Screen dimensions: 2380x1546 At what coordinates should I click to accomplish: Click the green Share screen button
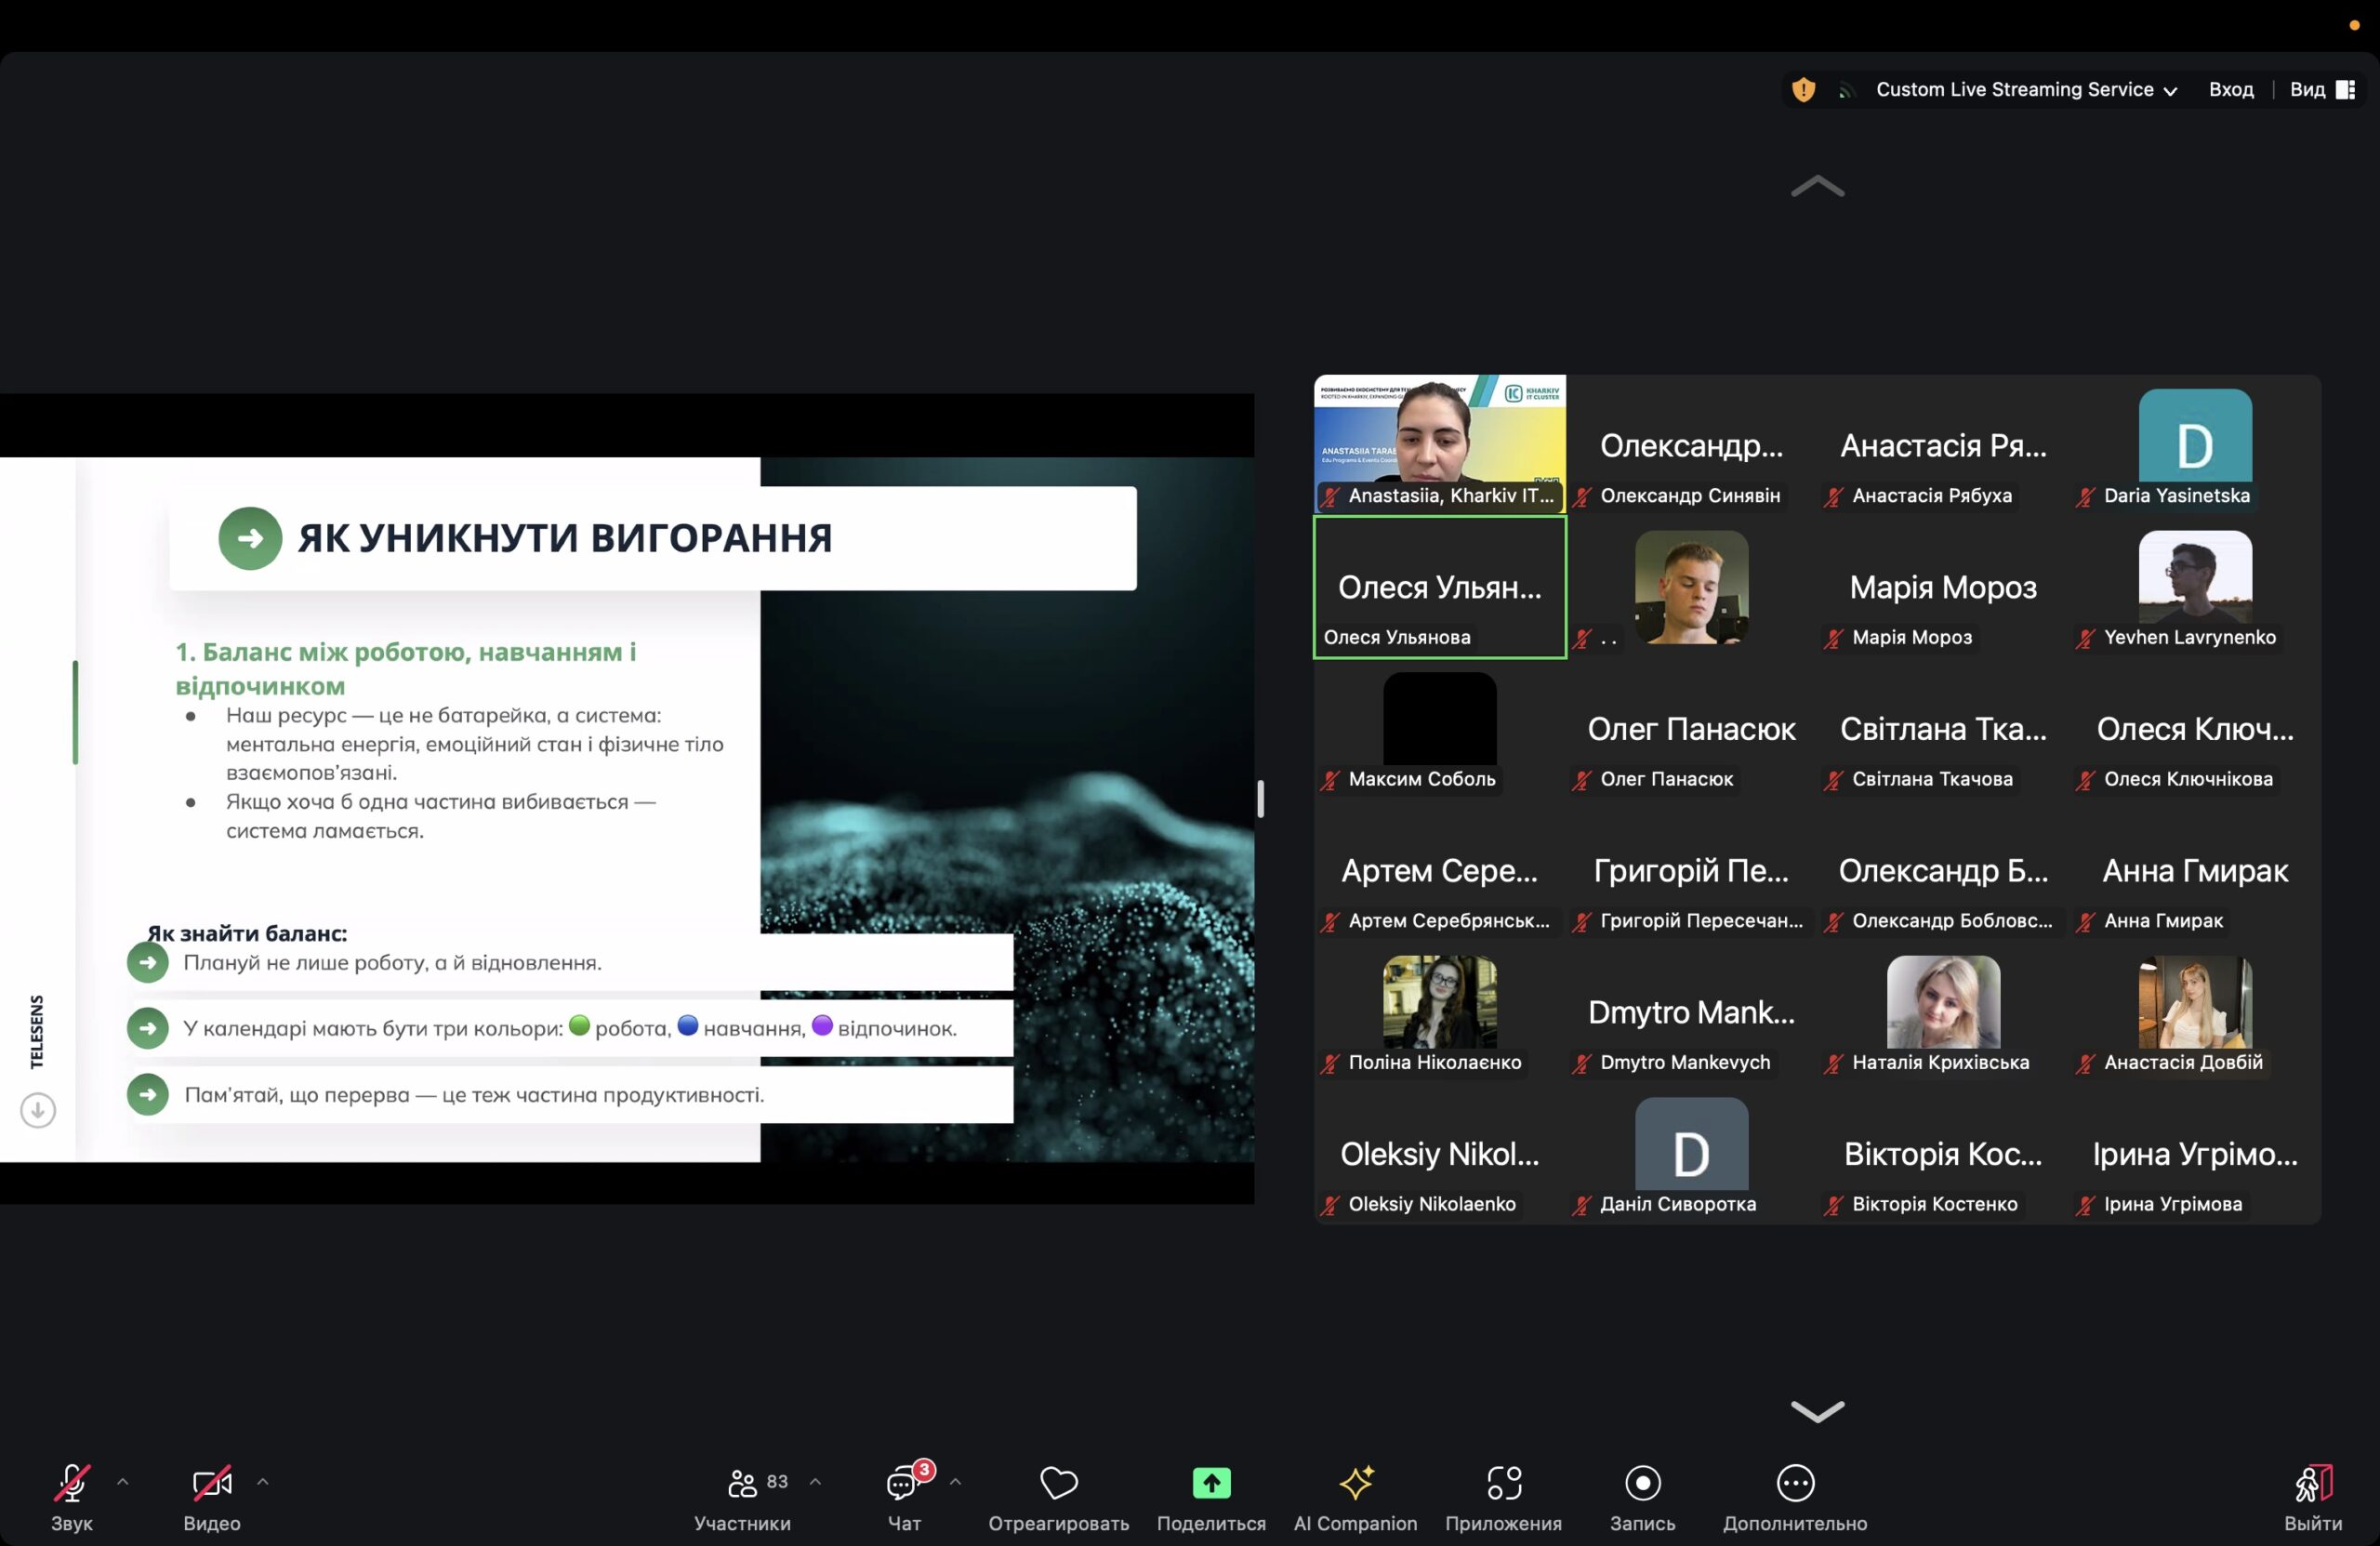[x=1211, y=1483]
